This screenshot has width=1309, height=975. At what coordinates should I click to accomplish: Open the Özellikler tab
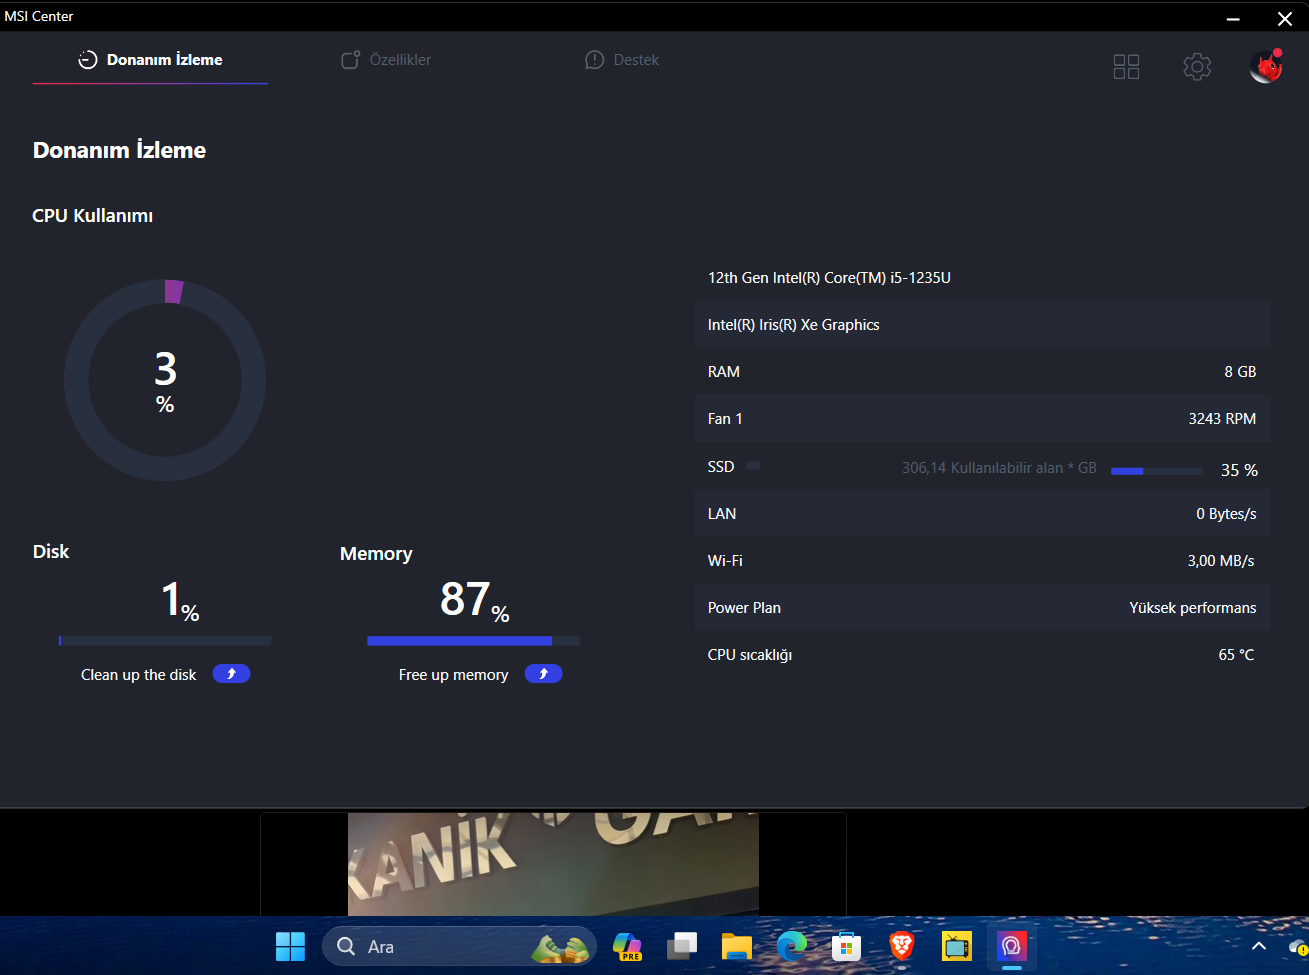pos(386,60)
